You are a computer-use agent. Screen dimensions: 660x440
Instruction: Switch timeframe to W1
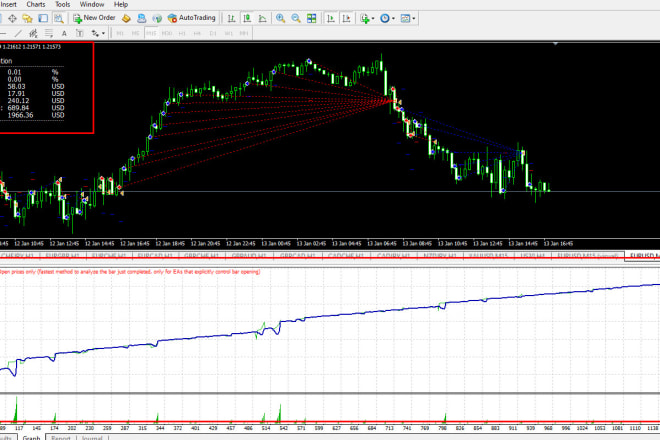(229, 33)
